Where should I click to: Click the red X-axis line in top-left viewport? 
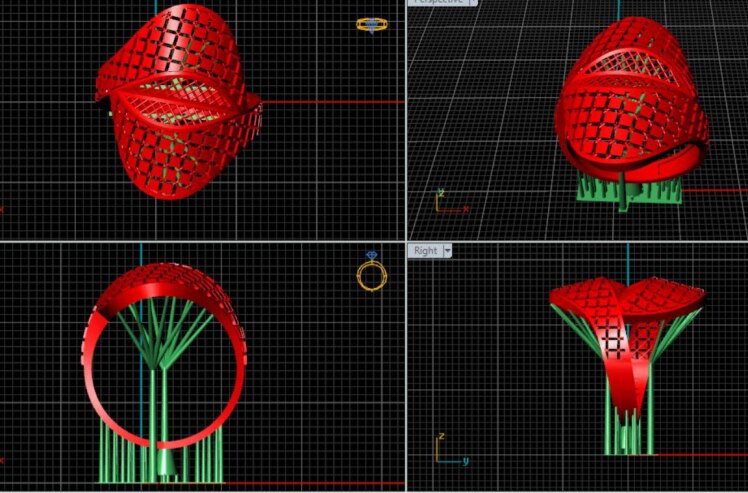pos(330,101)
